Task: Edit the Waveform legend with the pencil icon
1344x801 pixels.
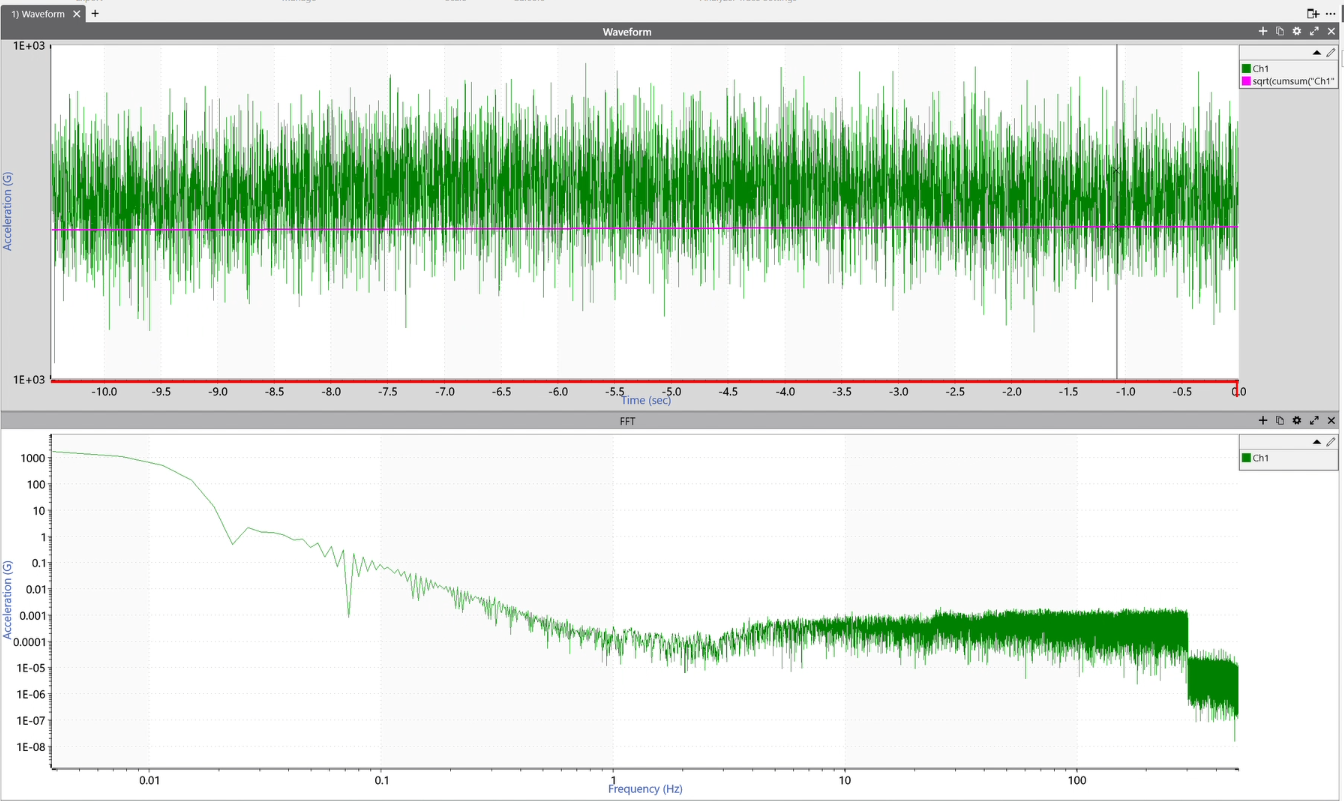Action: (x=1331, y=53)
